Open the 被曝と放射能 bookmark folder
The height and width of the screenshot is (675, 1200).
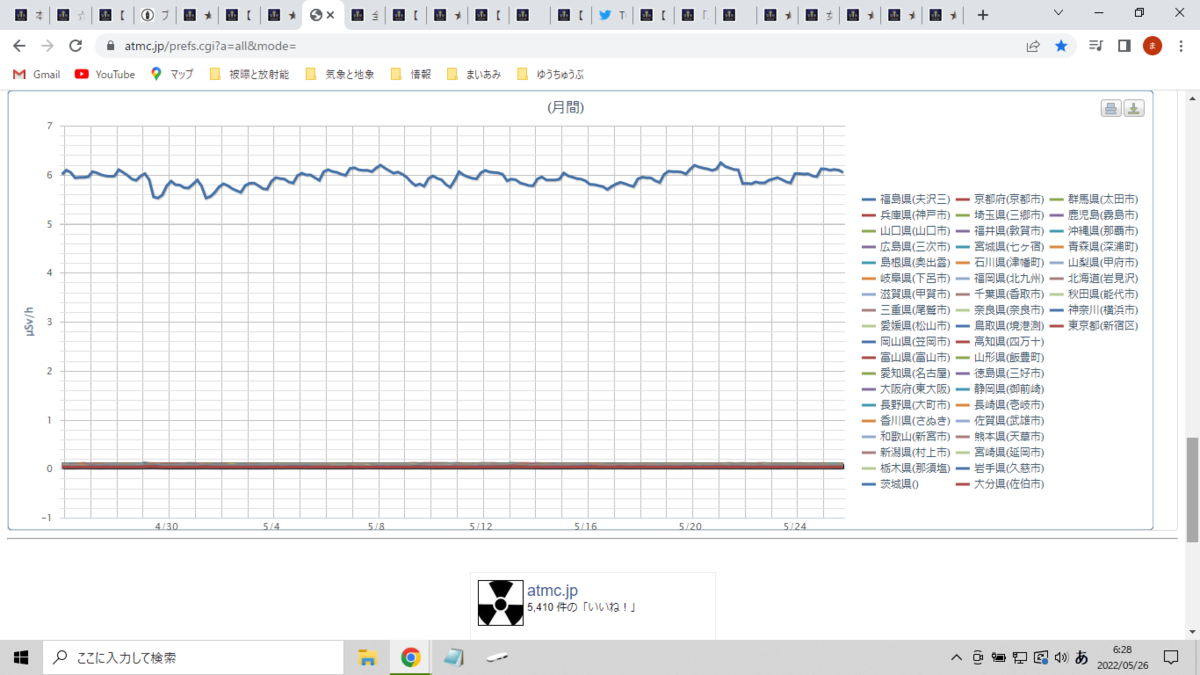coord(248,74)
